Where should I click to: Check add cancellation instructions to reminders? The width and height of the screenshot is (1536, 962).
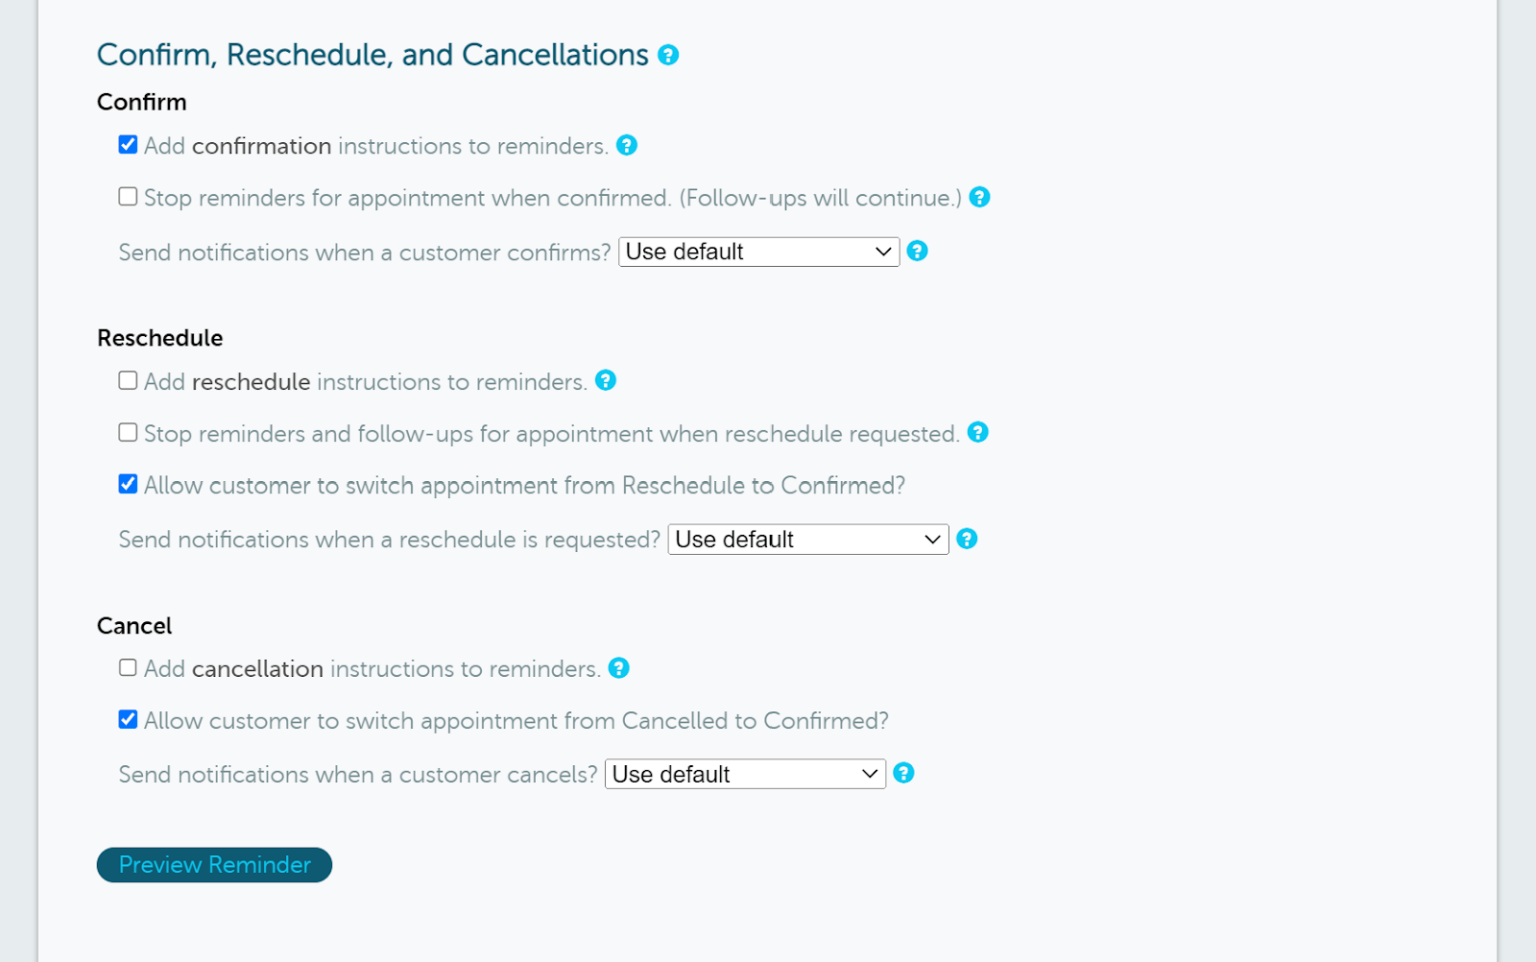[127, 667]
